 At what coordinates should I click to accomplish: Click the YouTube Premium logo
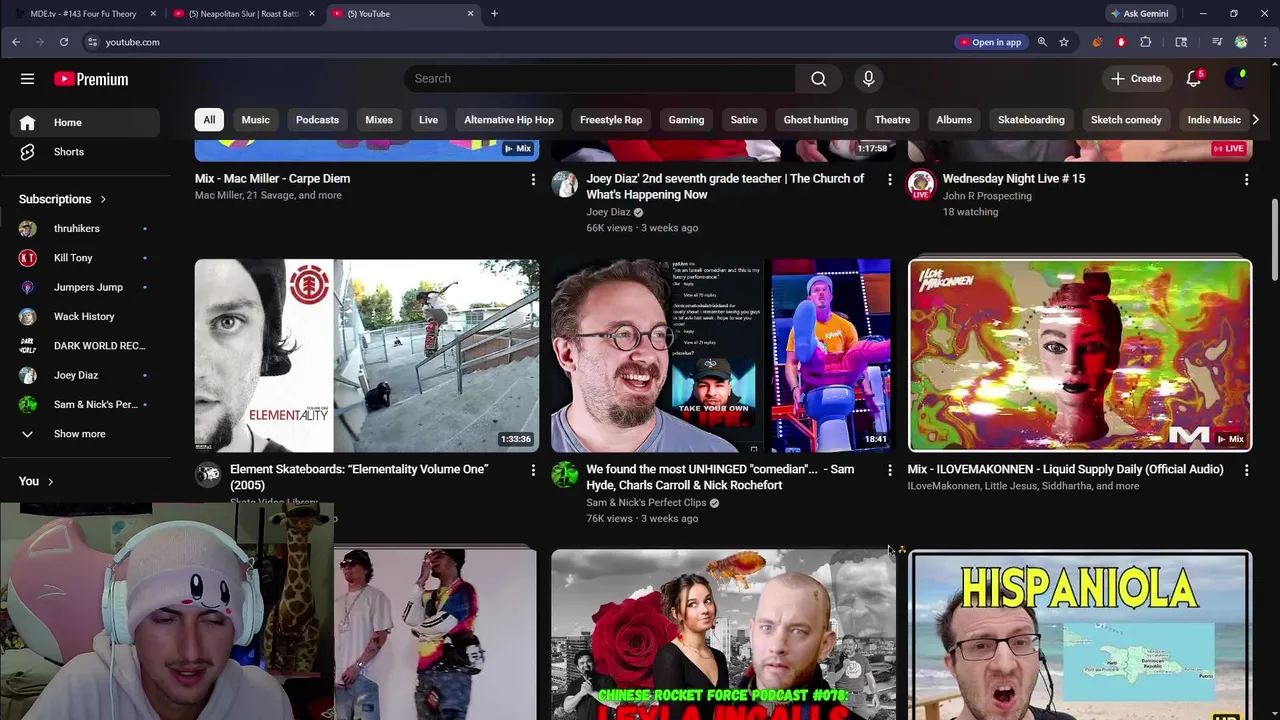pyautogui.click(x=91, y=79)
